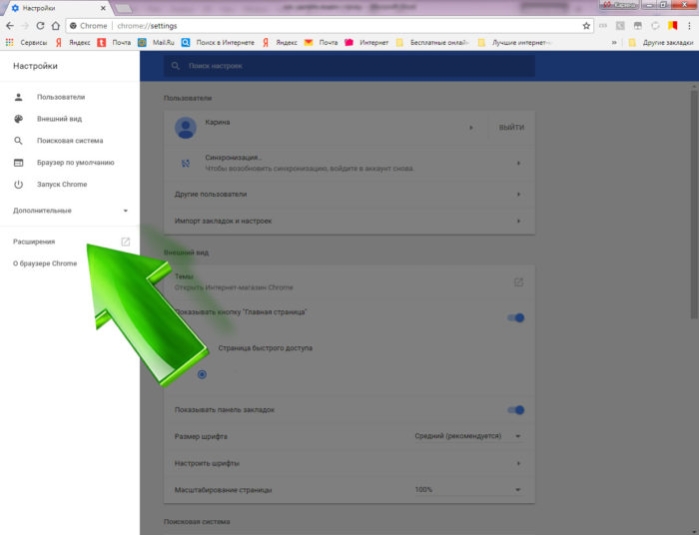Open the Размер шрифта dropdown
This screenshot has height=535, width=699.
pyautogui.click(x=468, y=436)
